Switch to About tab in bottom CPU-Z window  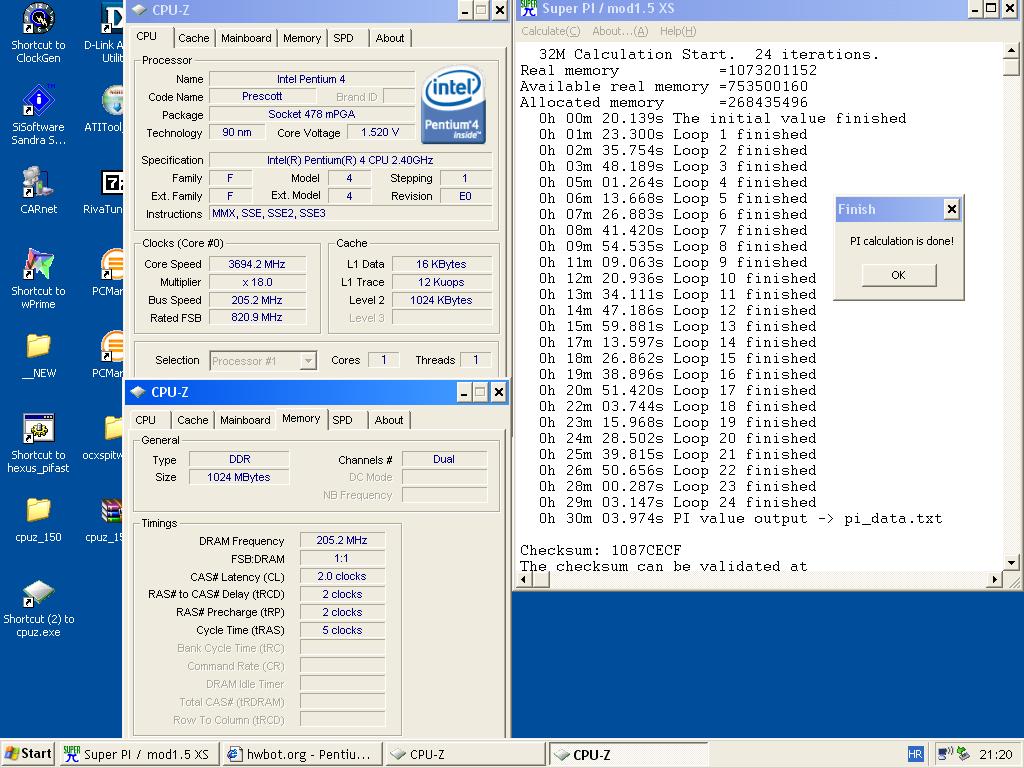pos(389,420)
